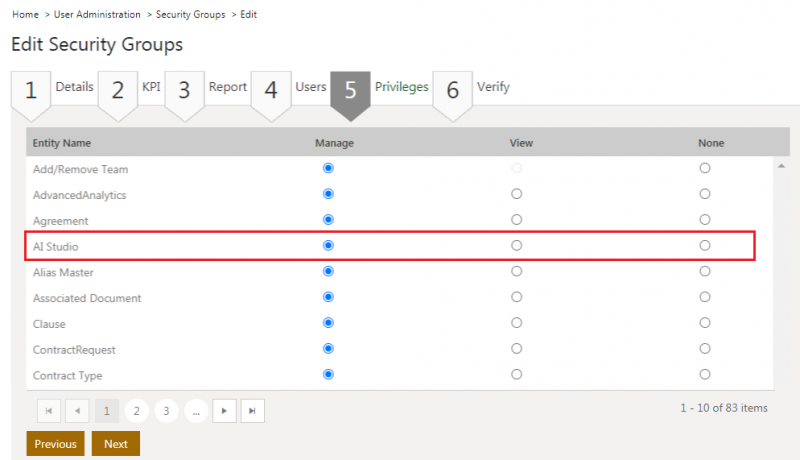The image size is (800, 460).
Task: Set AI Studio privilege to View
Action: point(516,245)
